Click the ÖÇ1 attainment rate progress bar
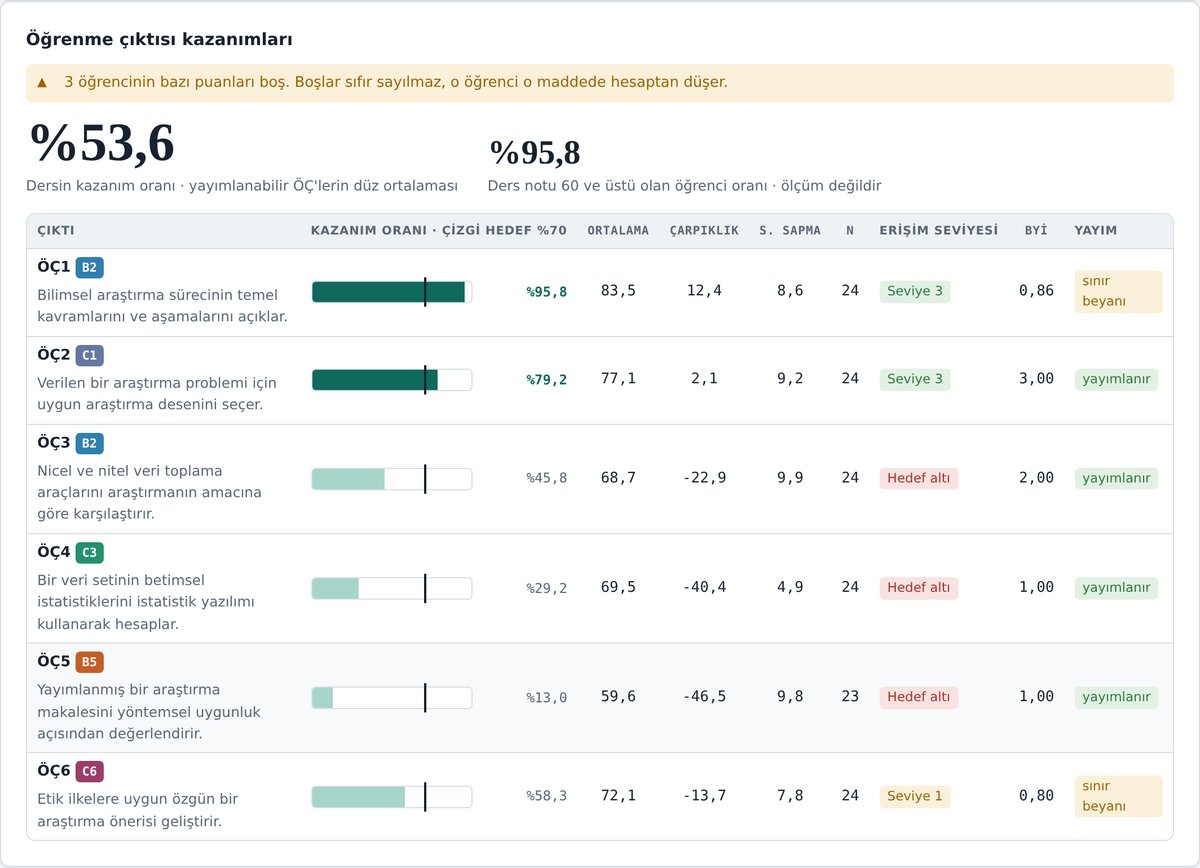The height and width of the screenshot is (868, 1200). pyautogui.click(x=392, y=292)
